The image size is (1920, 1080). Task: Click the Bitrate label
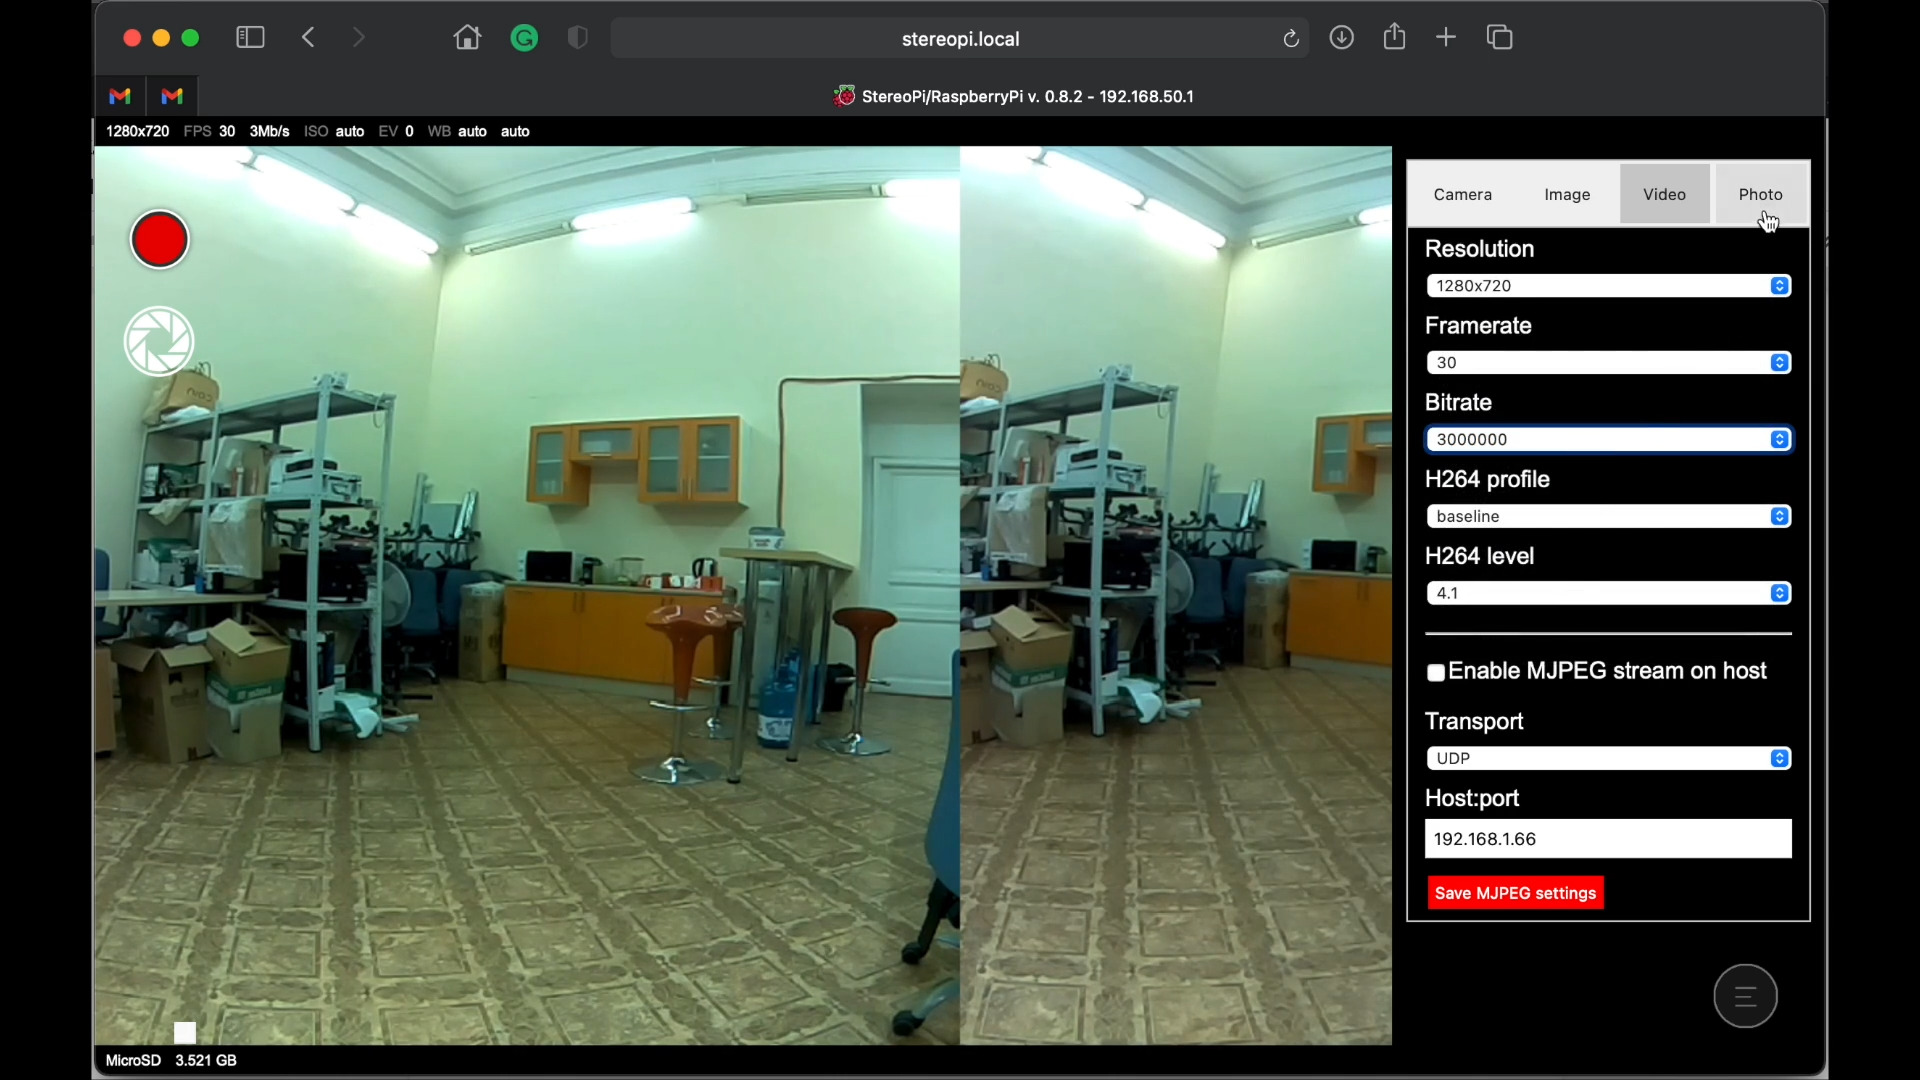(1458, 403)
